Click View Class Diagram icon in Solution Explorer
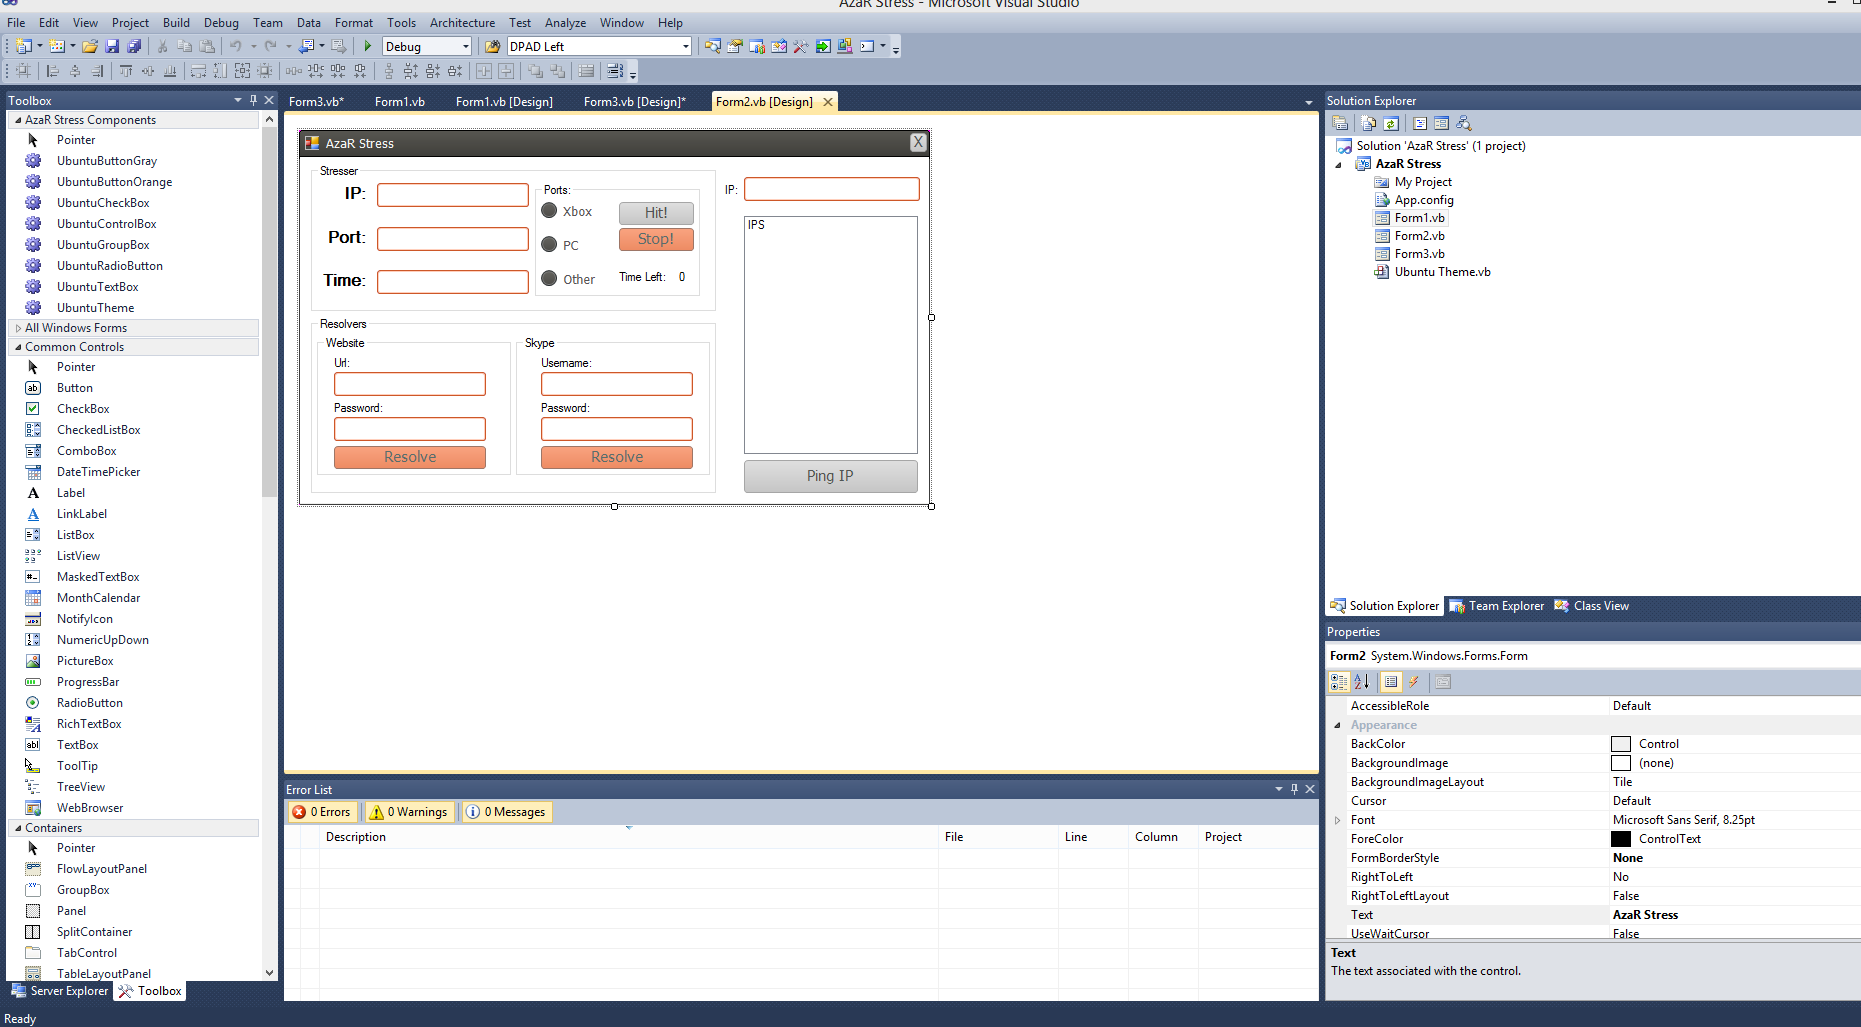This screenshot has height=1027, width=1861. coord(1464,123)
